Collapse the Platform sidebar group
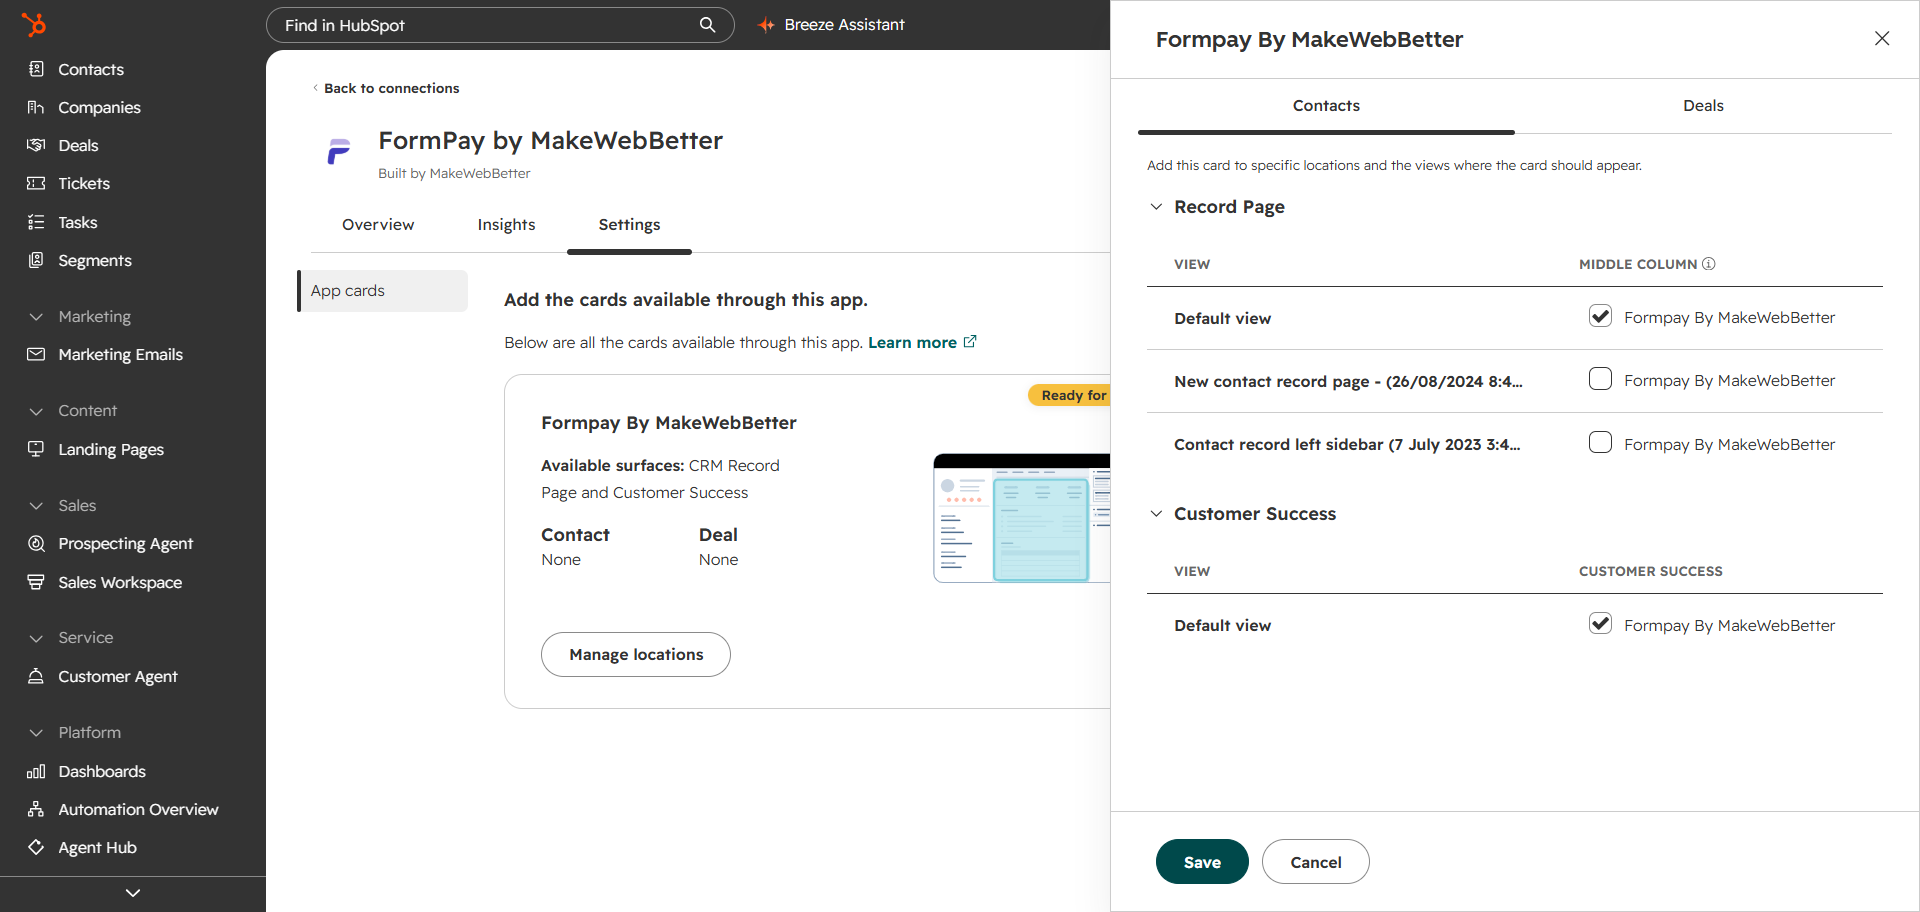 click(x=36, y=733)
